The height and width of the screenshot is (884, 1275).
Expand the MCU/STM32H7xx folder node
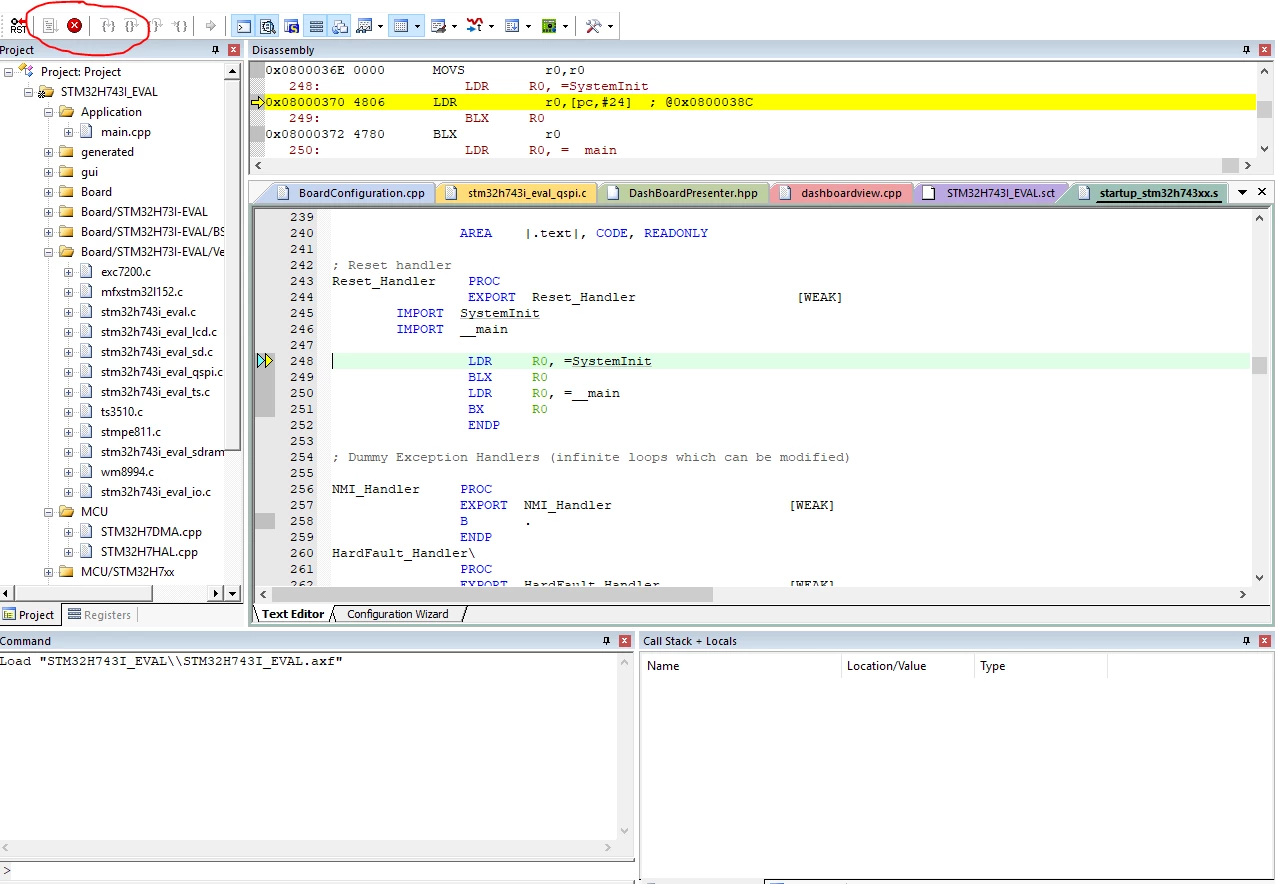49,572
